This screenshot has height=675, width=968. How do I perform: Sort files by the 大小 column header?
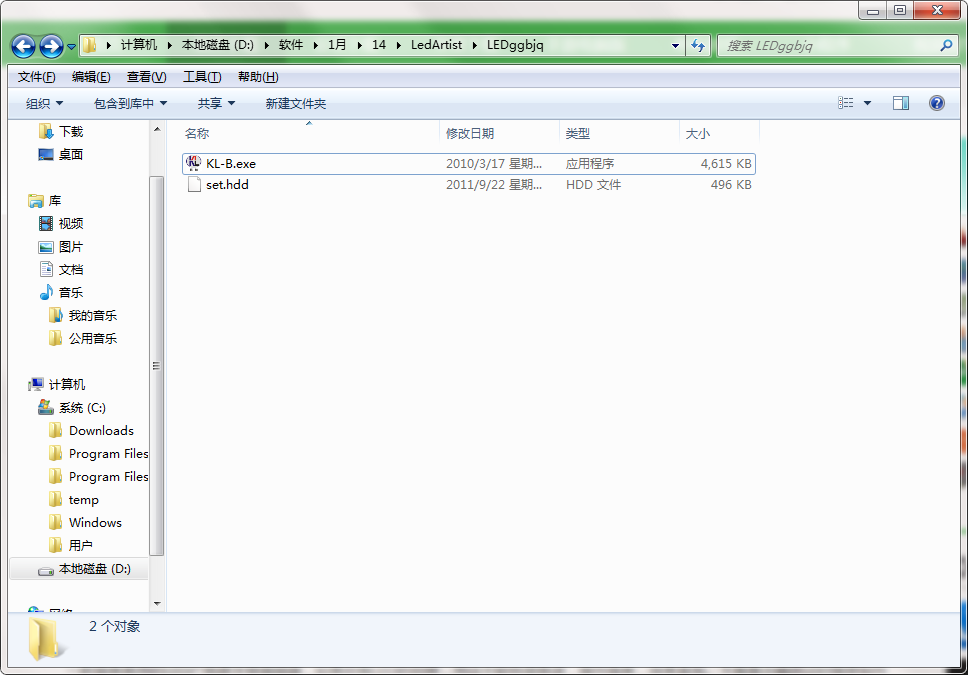pos(697,133)
